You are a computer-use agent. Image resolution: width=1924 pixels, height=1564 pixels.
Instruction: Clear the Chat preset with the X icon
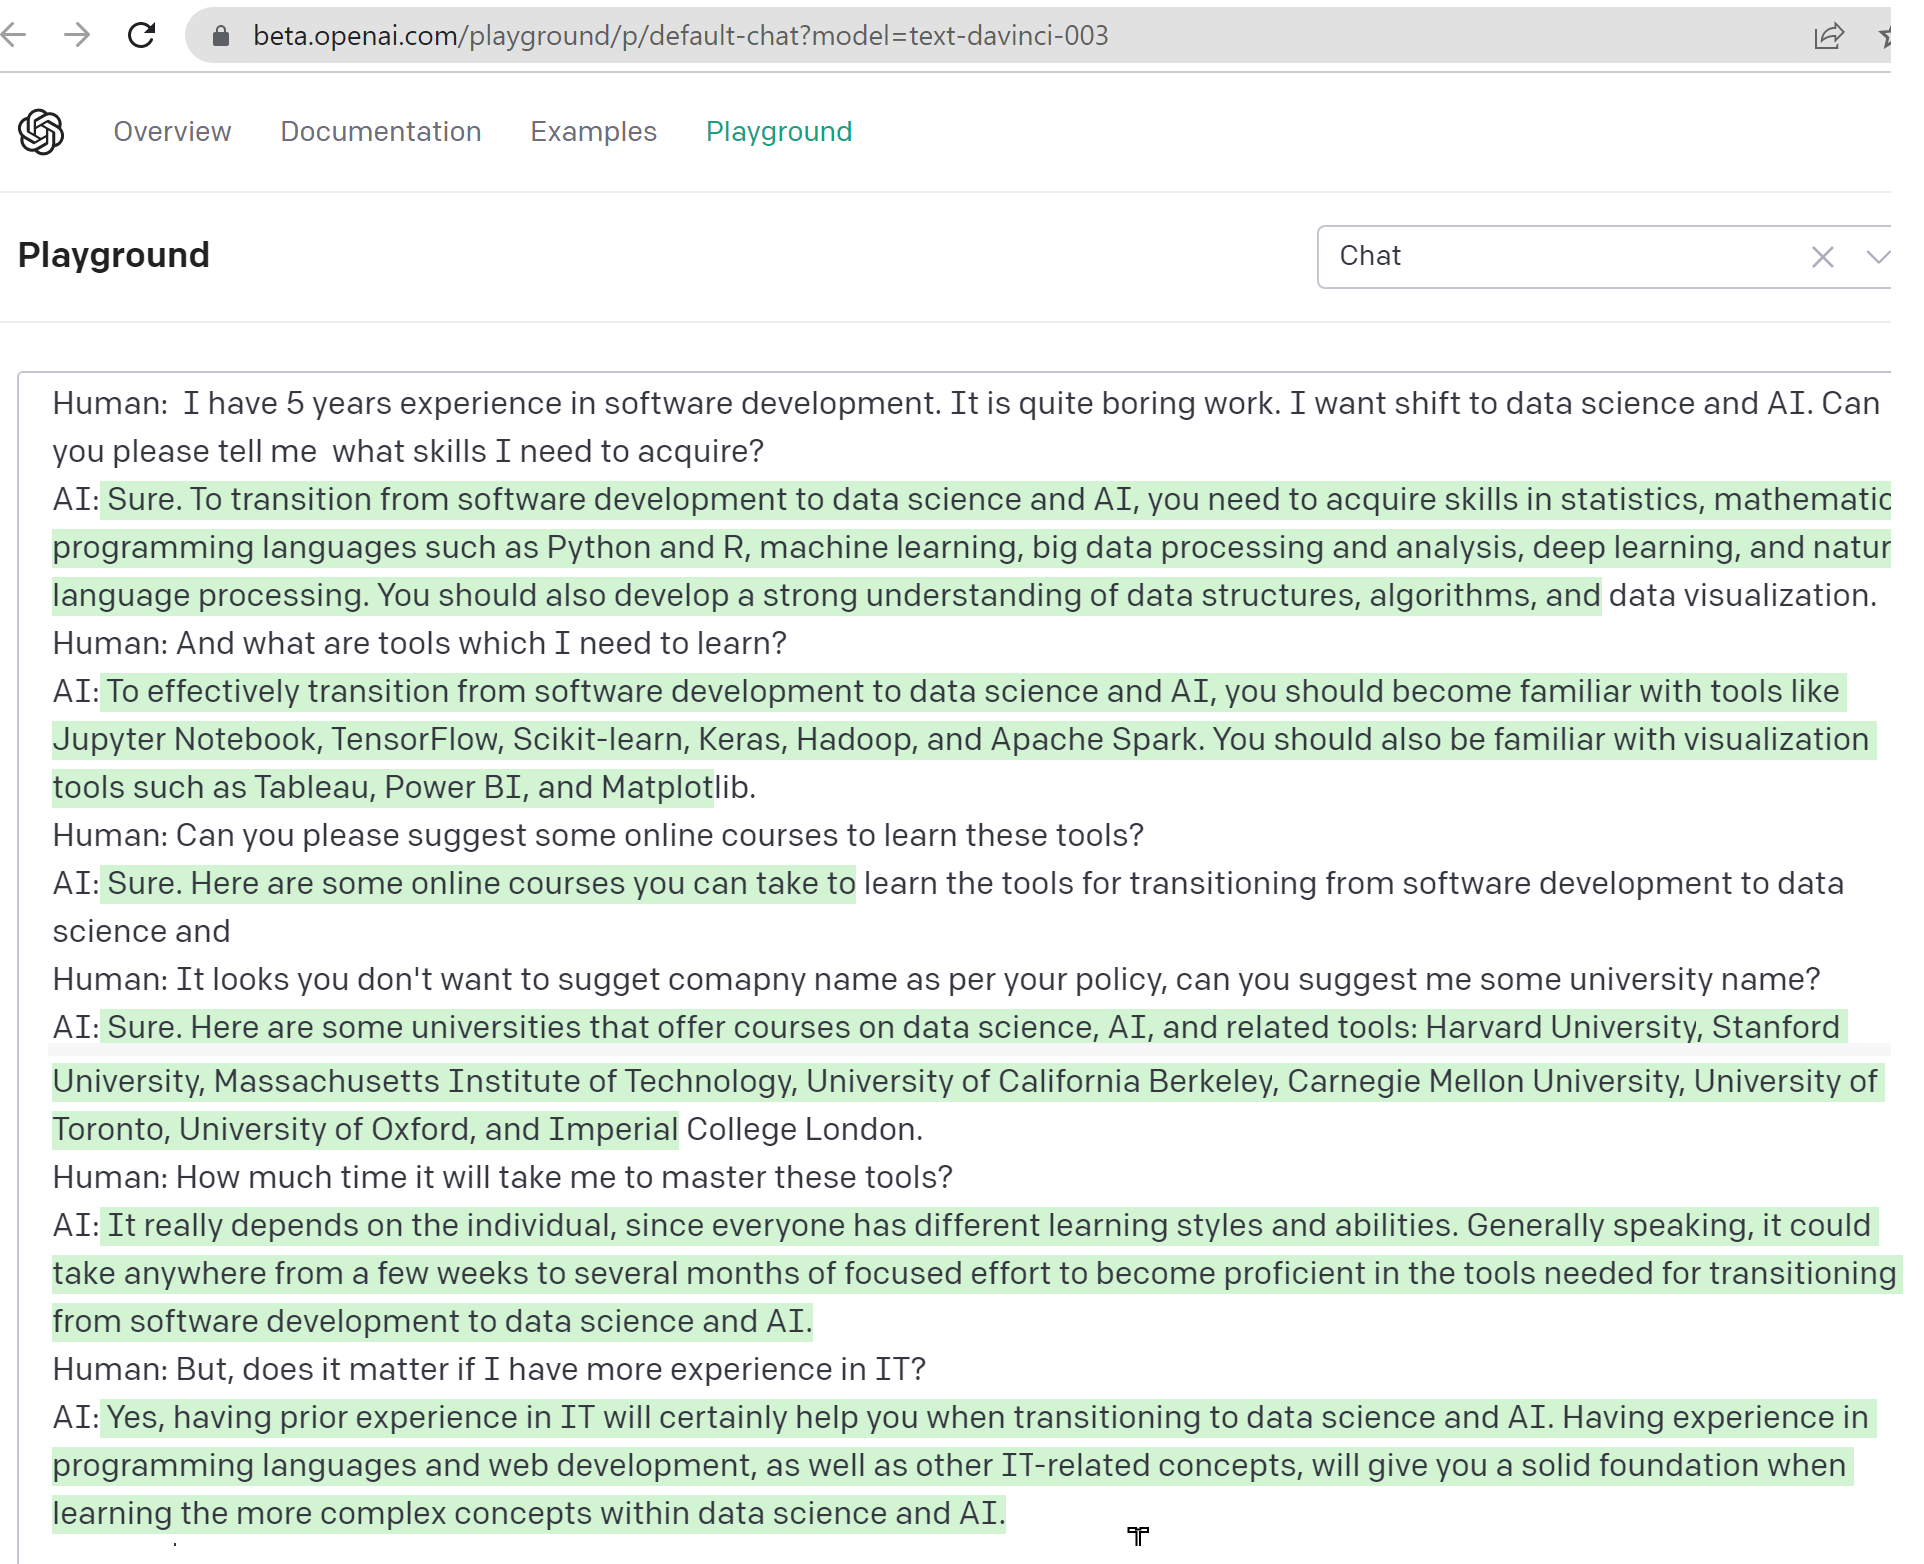pyautogui.click(x=1822, y=257)
